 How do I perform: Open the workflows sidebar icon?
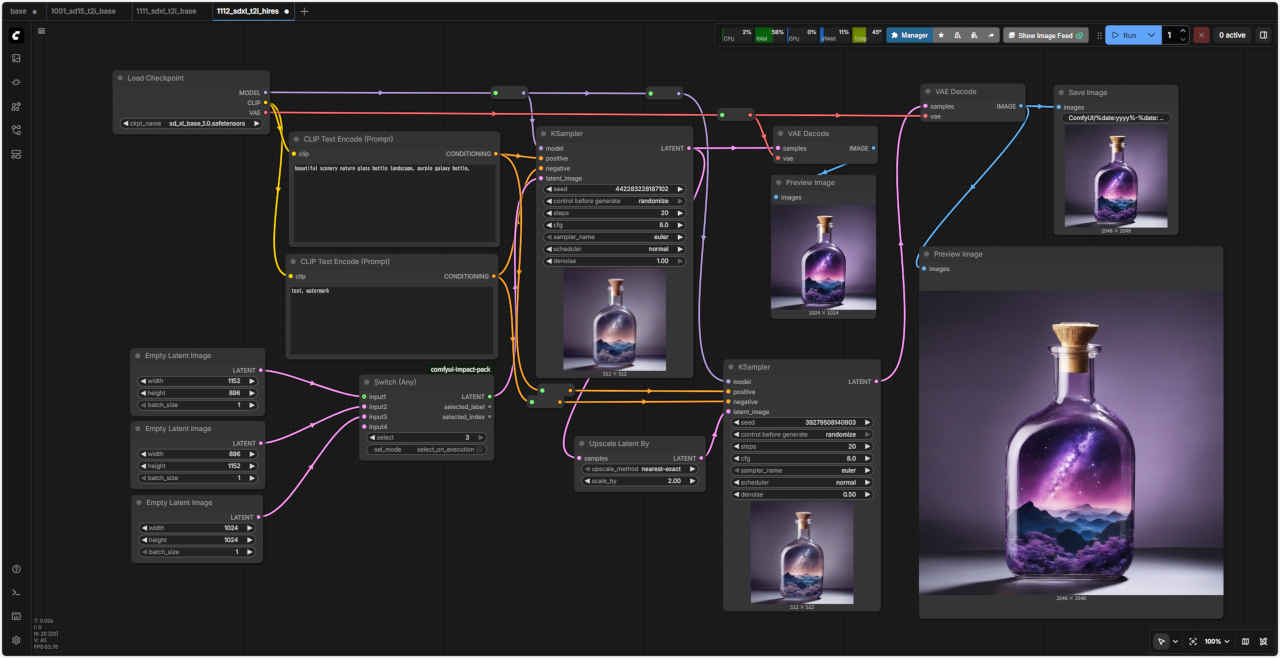coord(16,130)
